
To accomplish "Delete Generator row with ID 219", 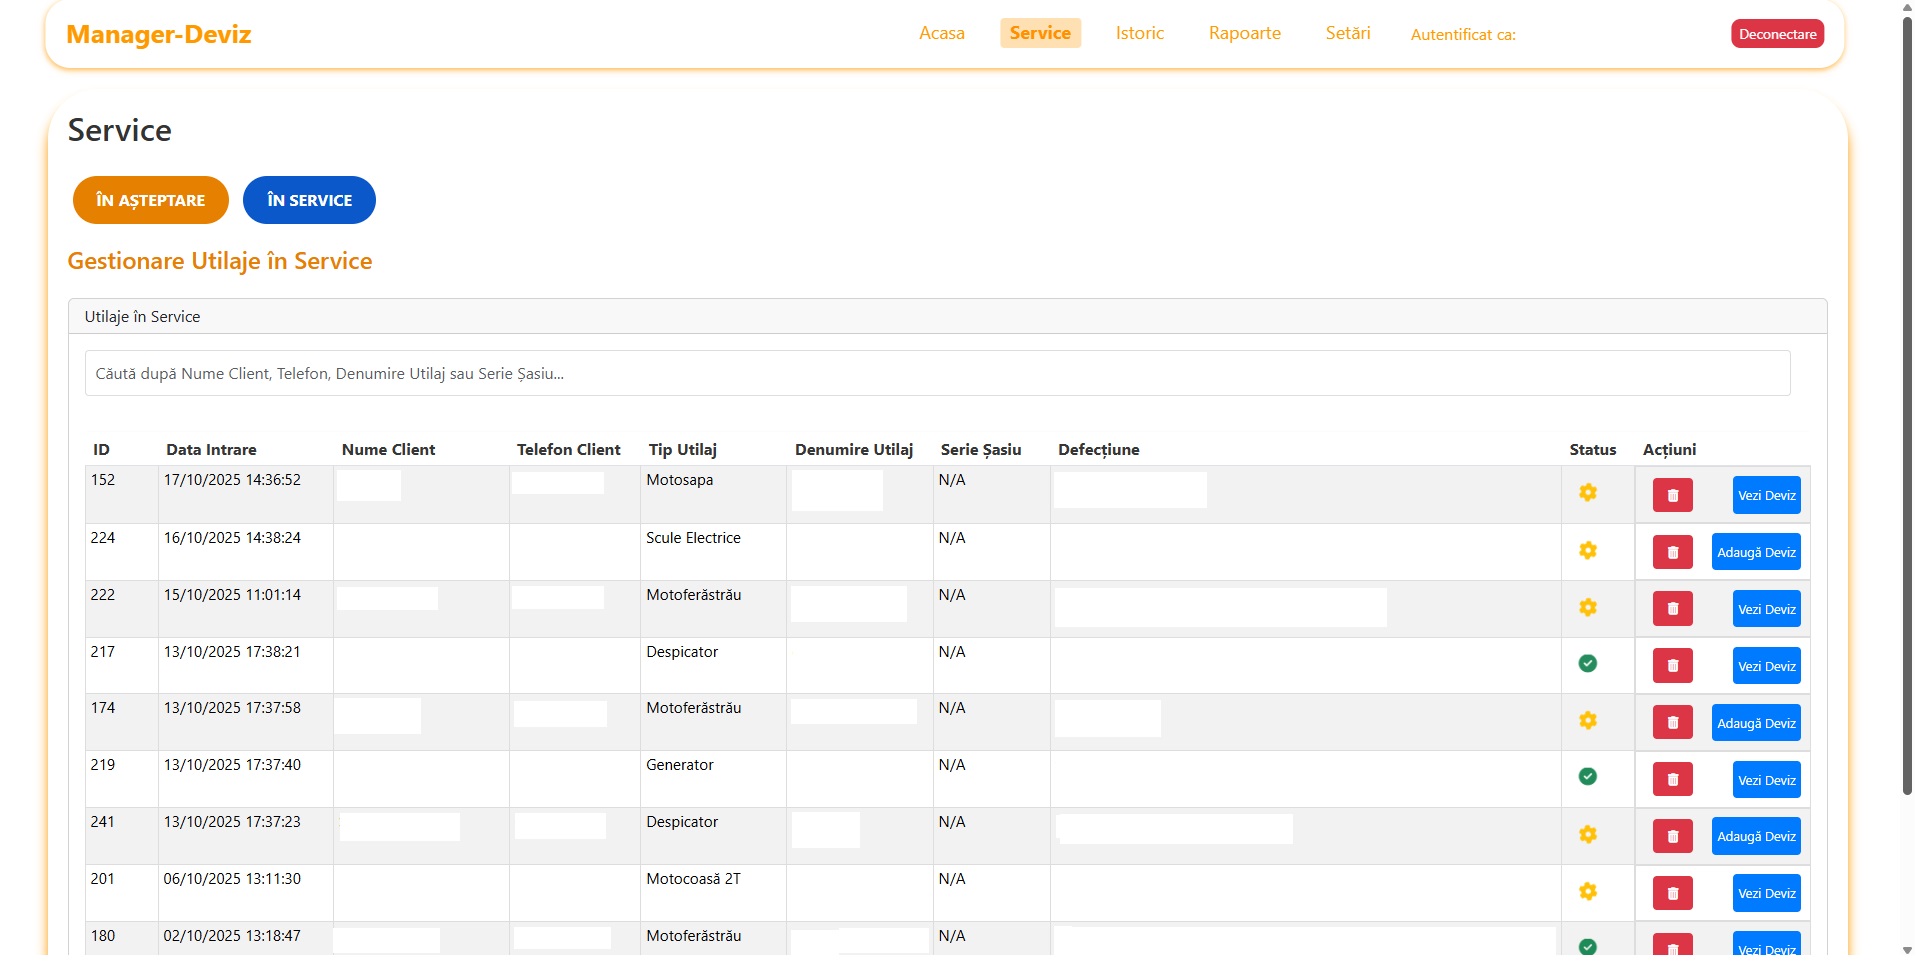I will coord(1672,780).
